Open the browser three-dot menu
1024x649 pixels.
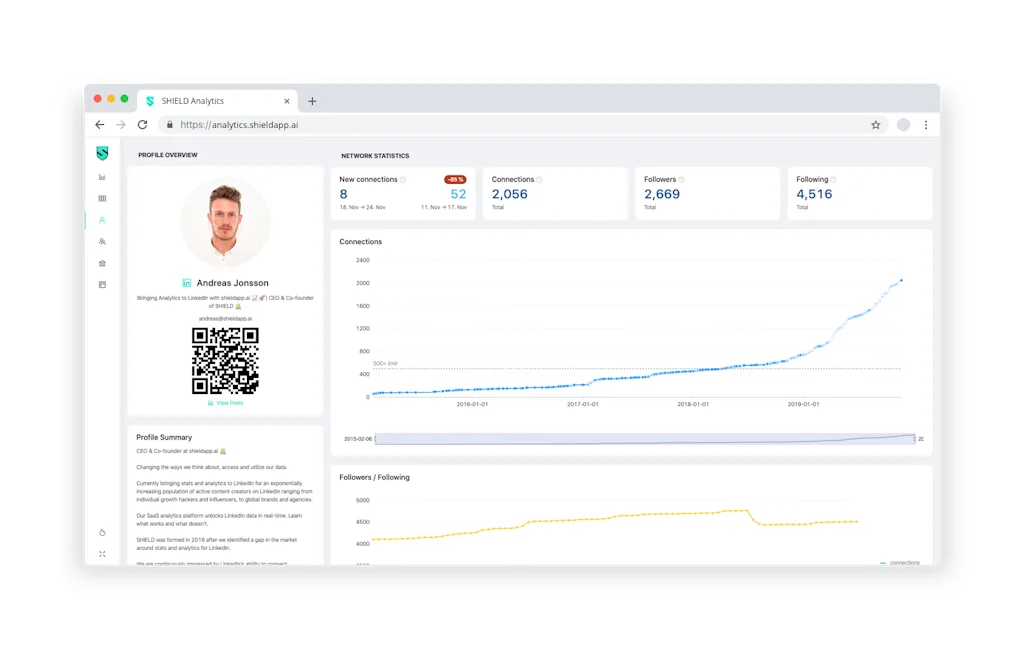(926, 125)
